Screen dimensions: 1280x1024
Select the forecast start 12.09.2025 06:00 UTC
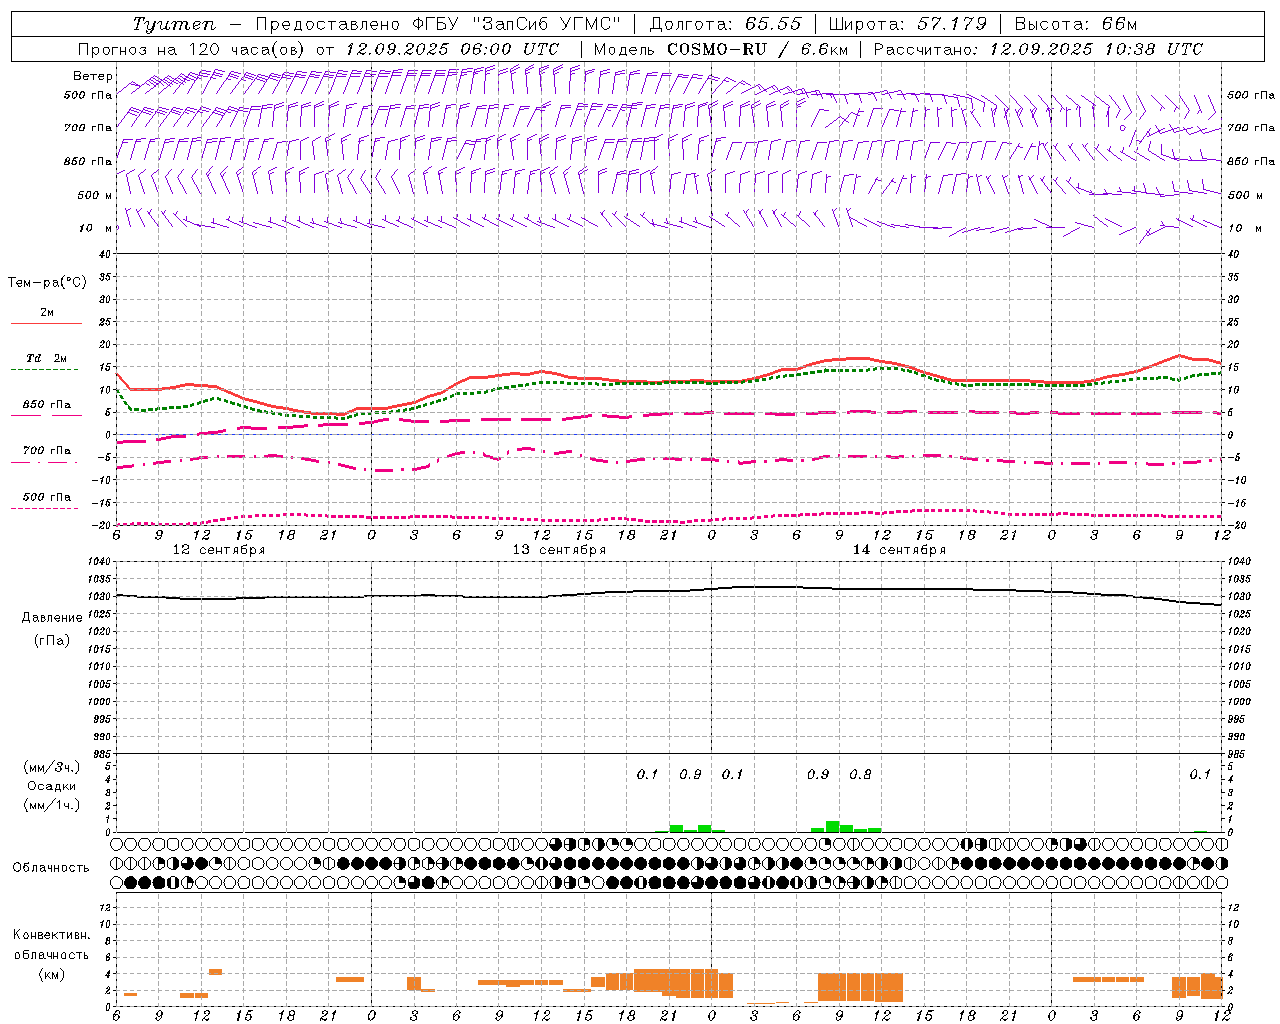tap(452, 49)
